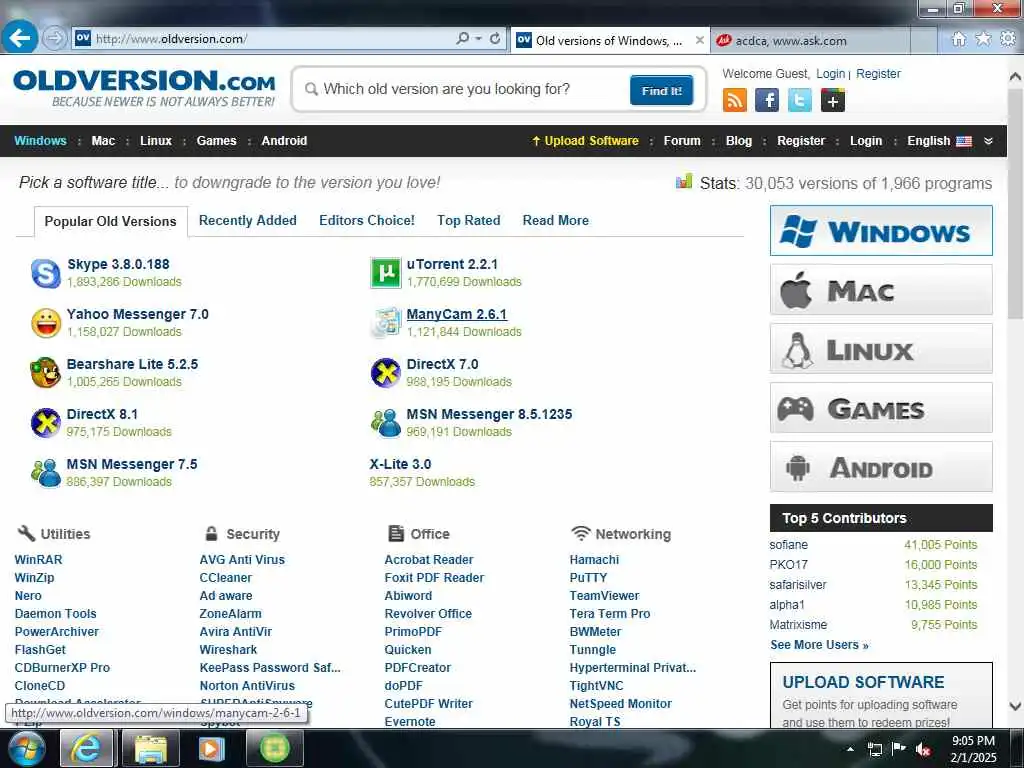Open media player icon in taskbar

[x=212, y=748]
